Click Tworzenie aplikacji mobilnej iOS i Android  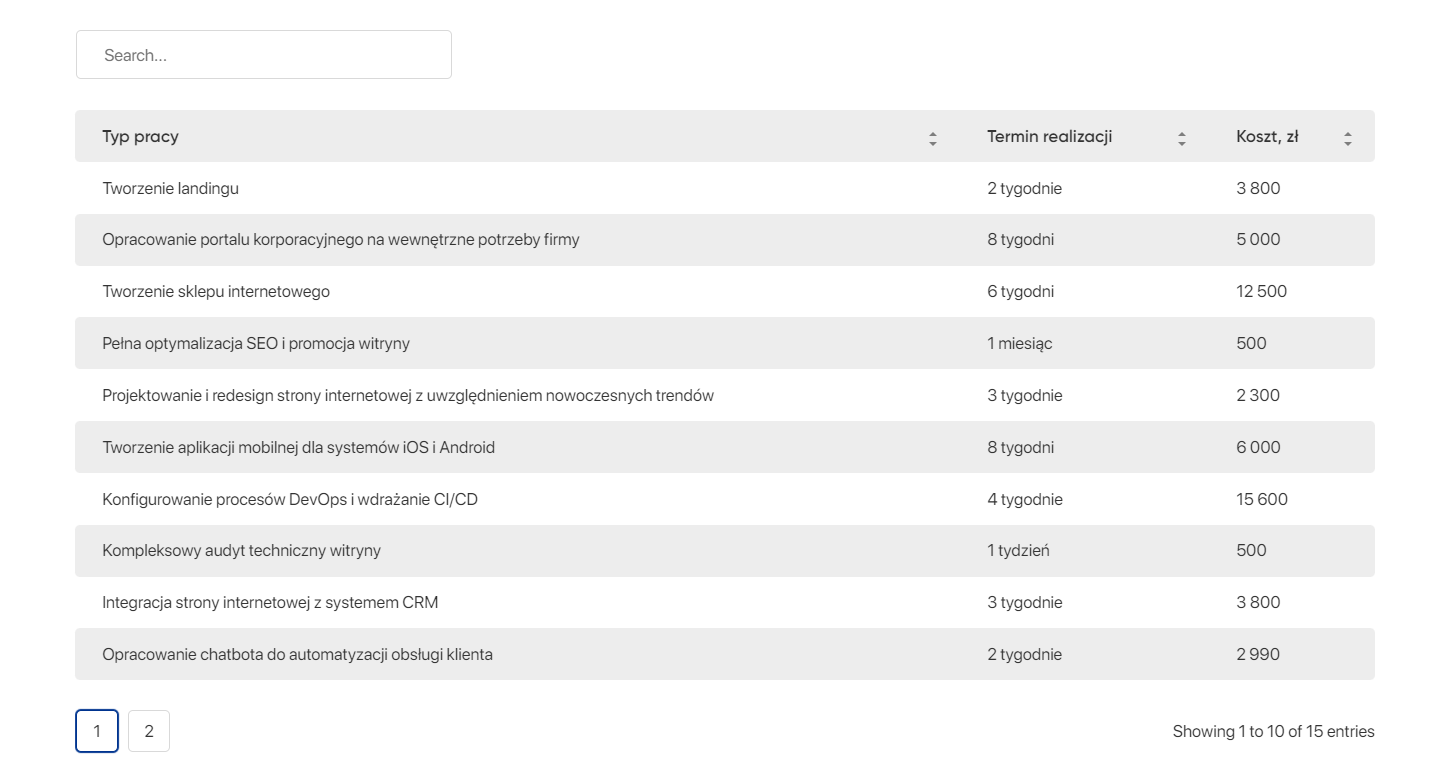point(299,448)
